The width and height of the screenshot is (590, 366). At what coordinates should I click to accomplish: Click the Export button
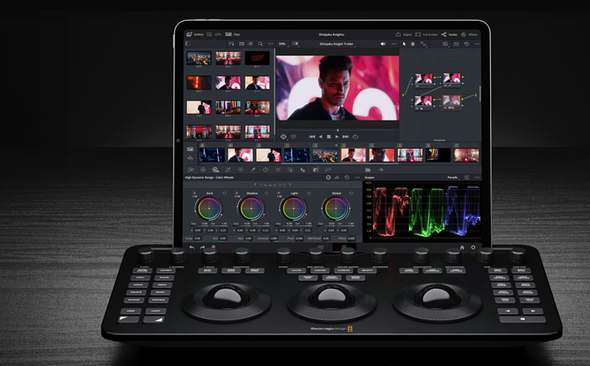pyautogui.click(x=403, y=34)
